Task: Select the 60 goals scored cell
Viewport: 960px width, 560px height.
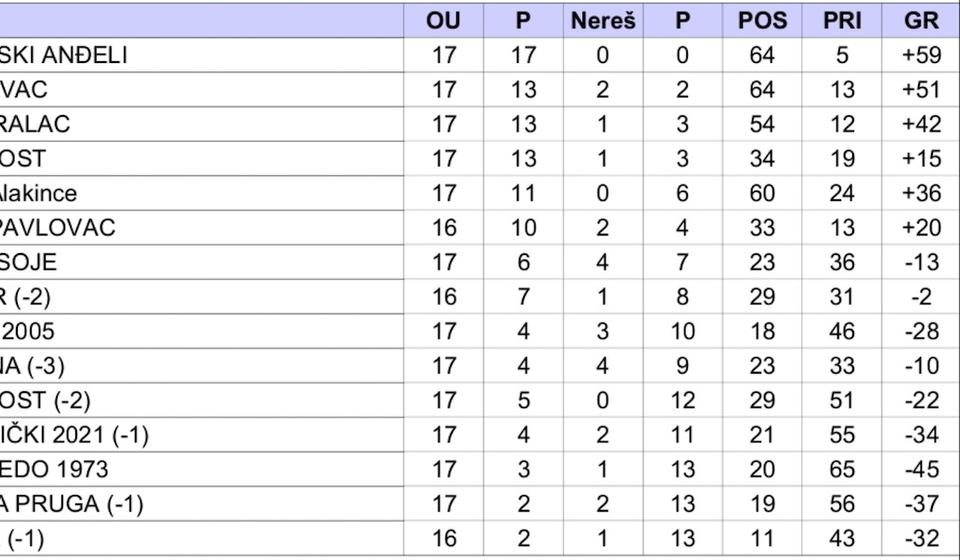Action: point(762,193)
